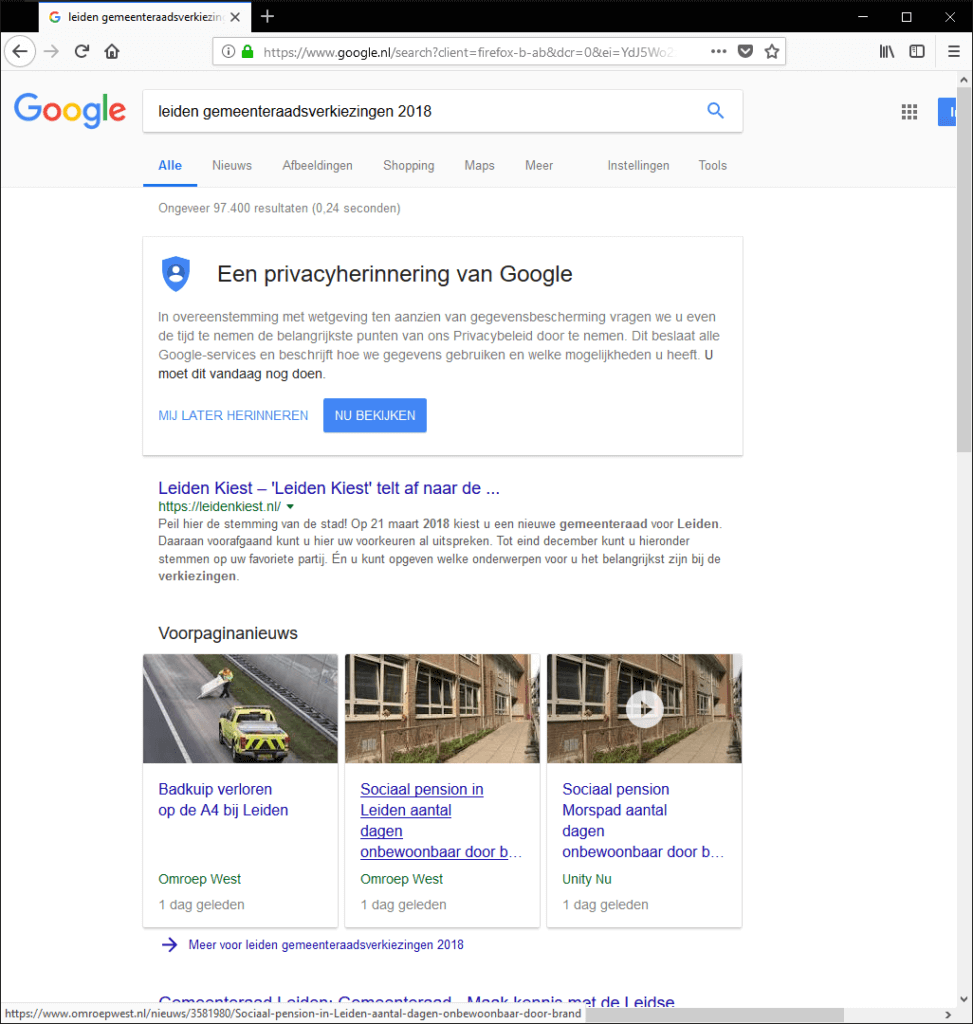This screenshot has width=973, height=1024.
Task: Switch to the Nieuws tab
Action: click(232, 166)
